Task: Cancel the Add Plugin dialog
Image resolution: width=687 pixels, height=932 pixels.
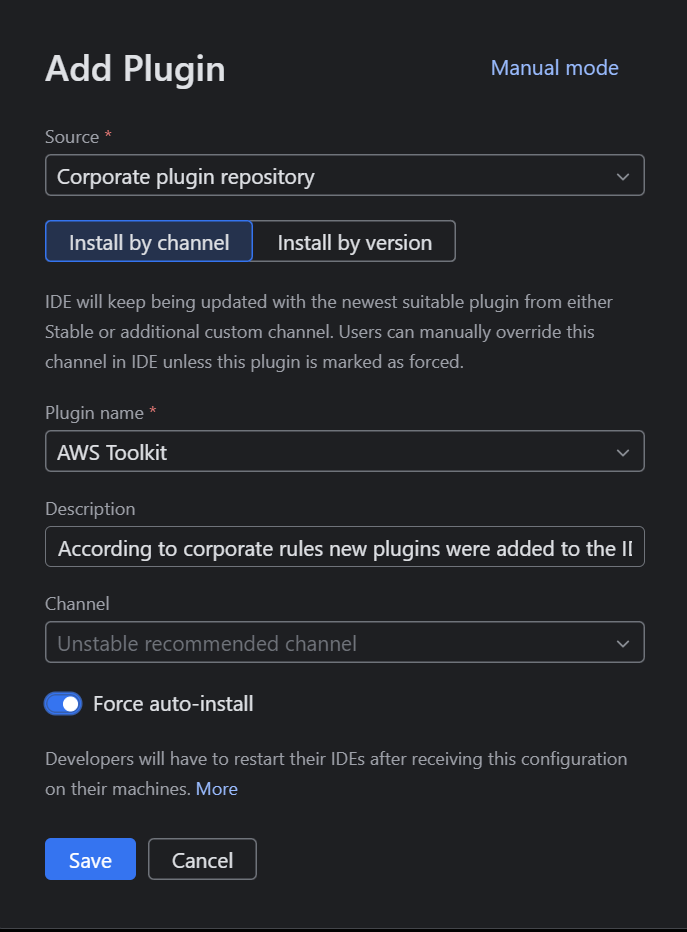Action: (202, 858)
